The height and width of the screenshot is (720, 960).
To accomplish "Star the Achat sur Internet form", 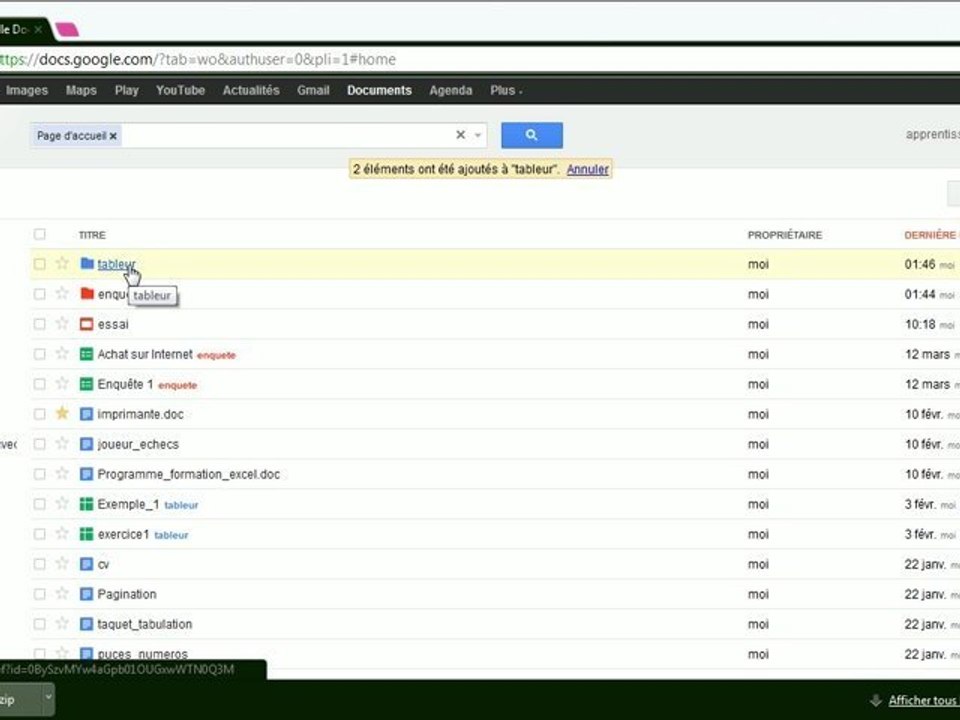I will coord(62,353).
